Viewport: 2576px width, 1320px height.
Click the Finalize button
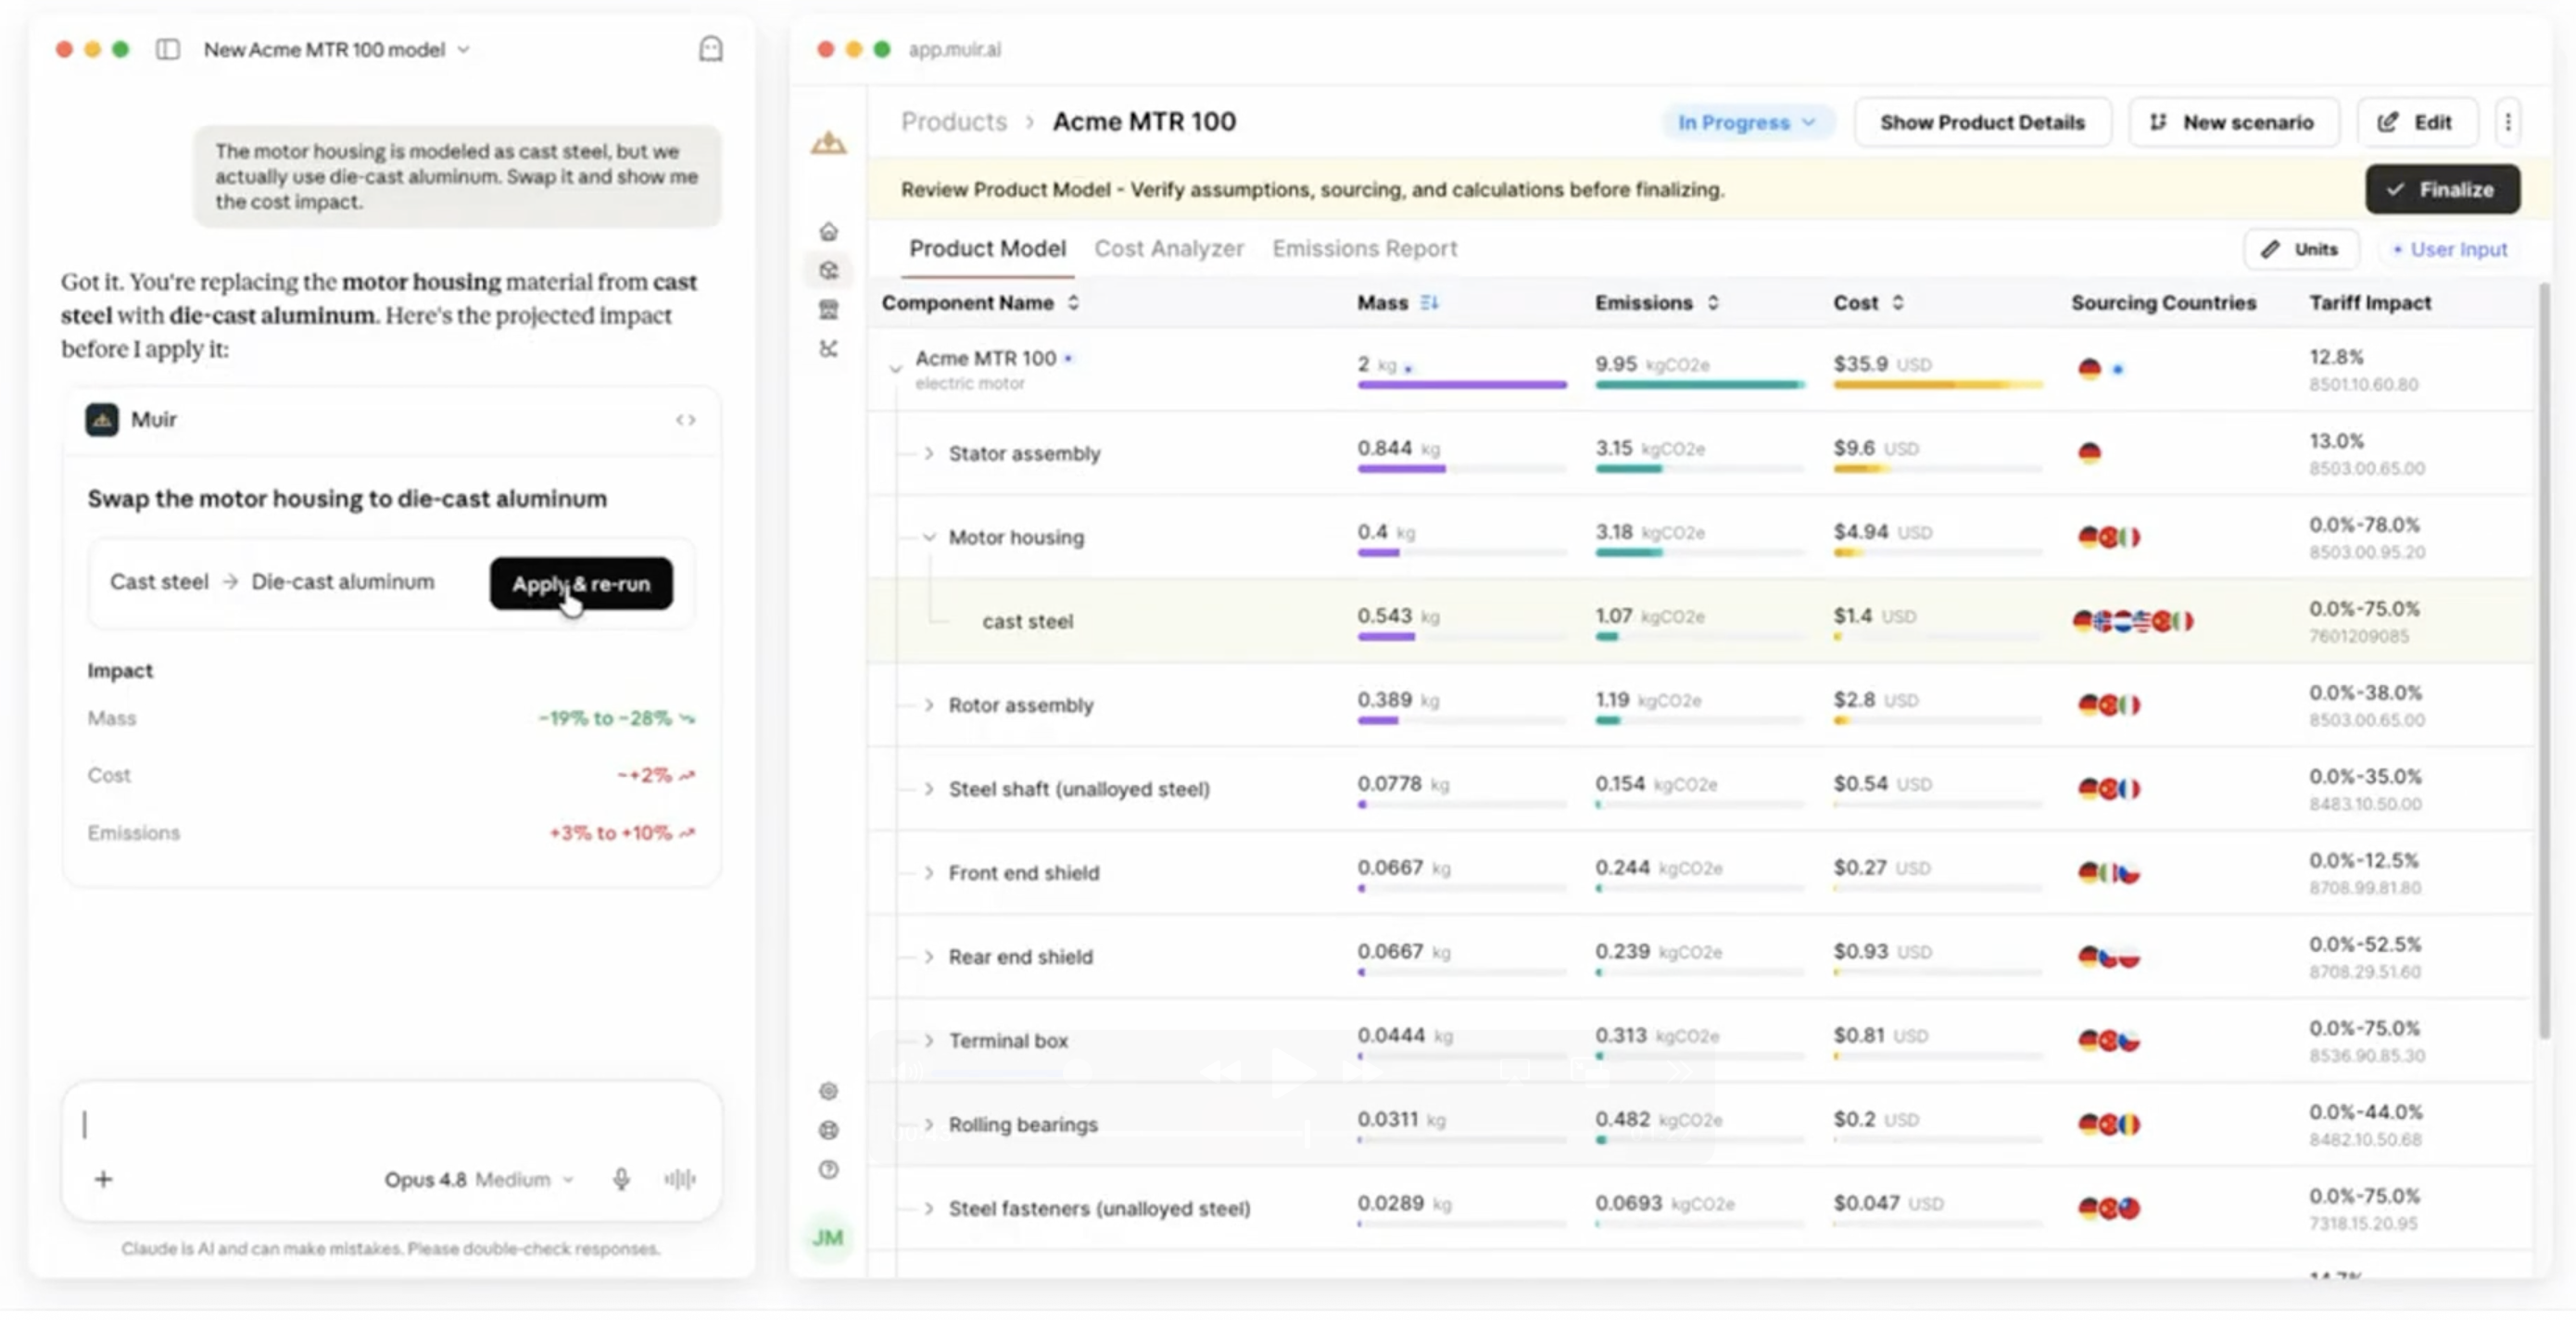(x=2441, y=189)
